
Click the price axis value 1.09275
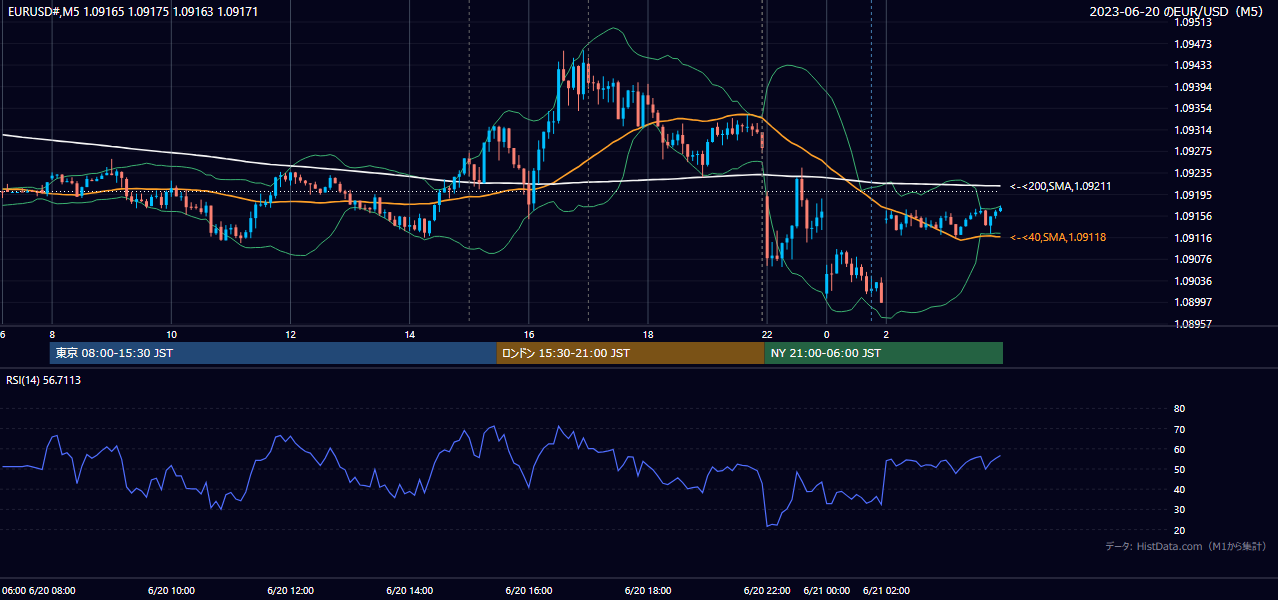pos(1194,151)
